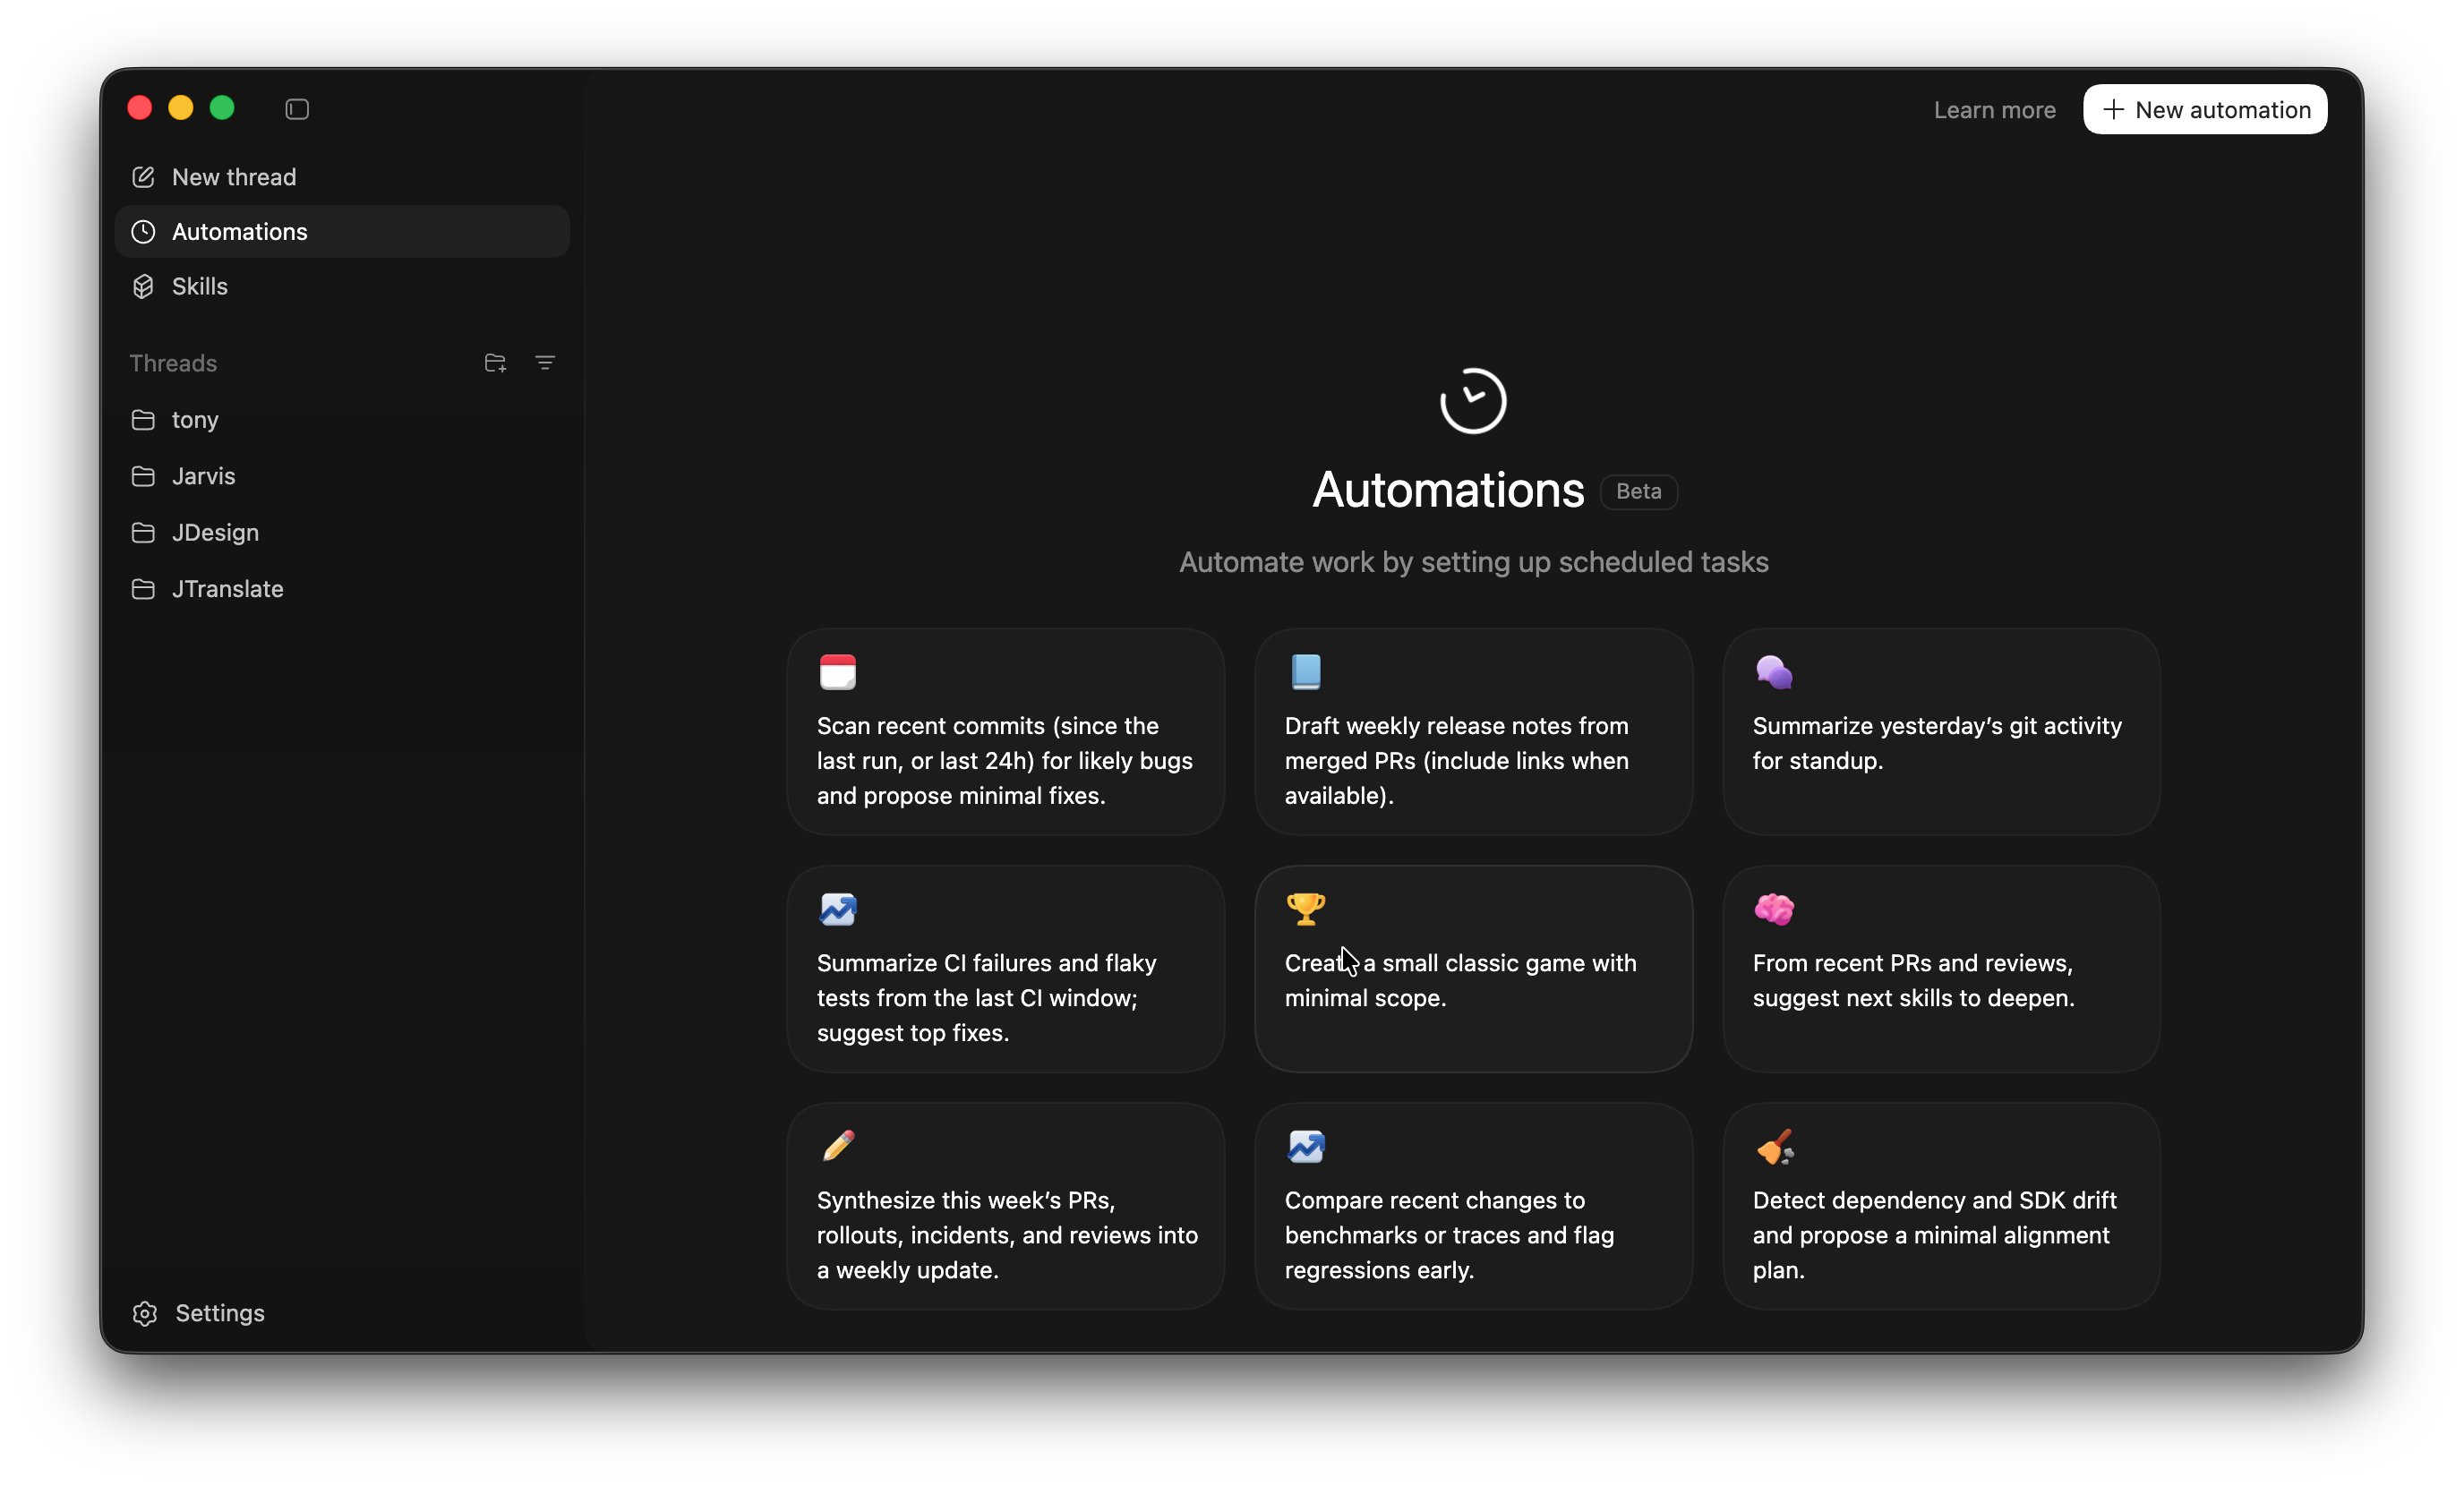Pick the trophy icon classic game card

[1472, 969]
